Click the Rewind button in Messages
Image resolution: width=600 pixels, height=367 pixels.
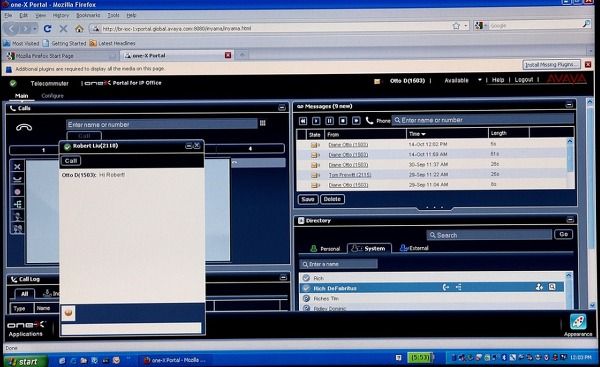click(303, 121)
